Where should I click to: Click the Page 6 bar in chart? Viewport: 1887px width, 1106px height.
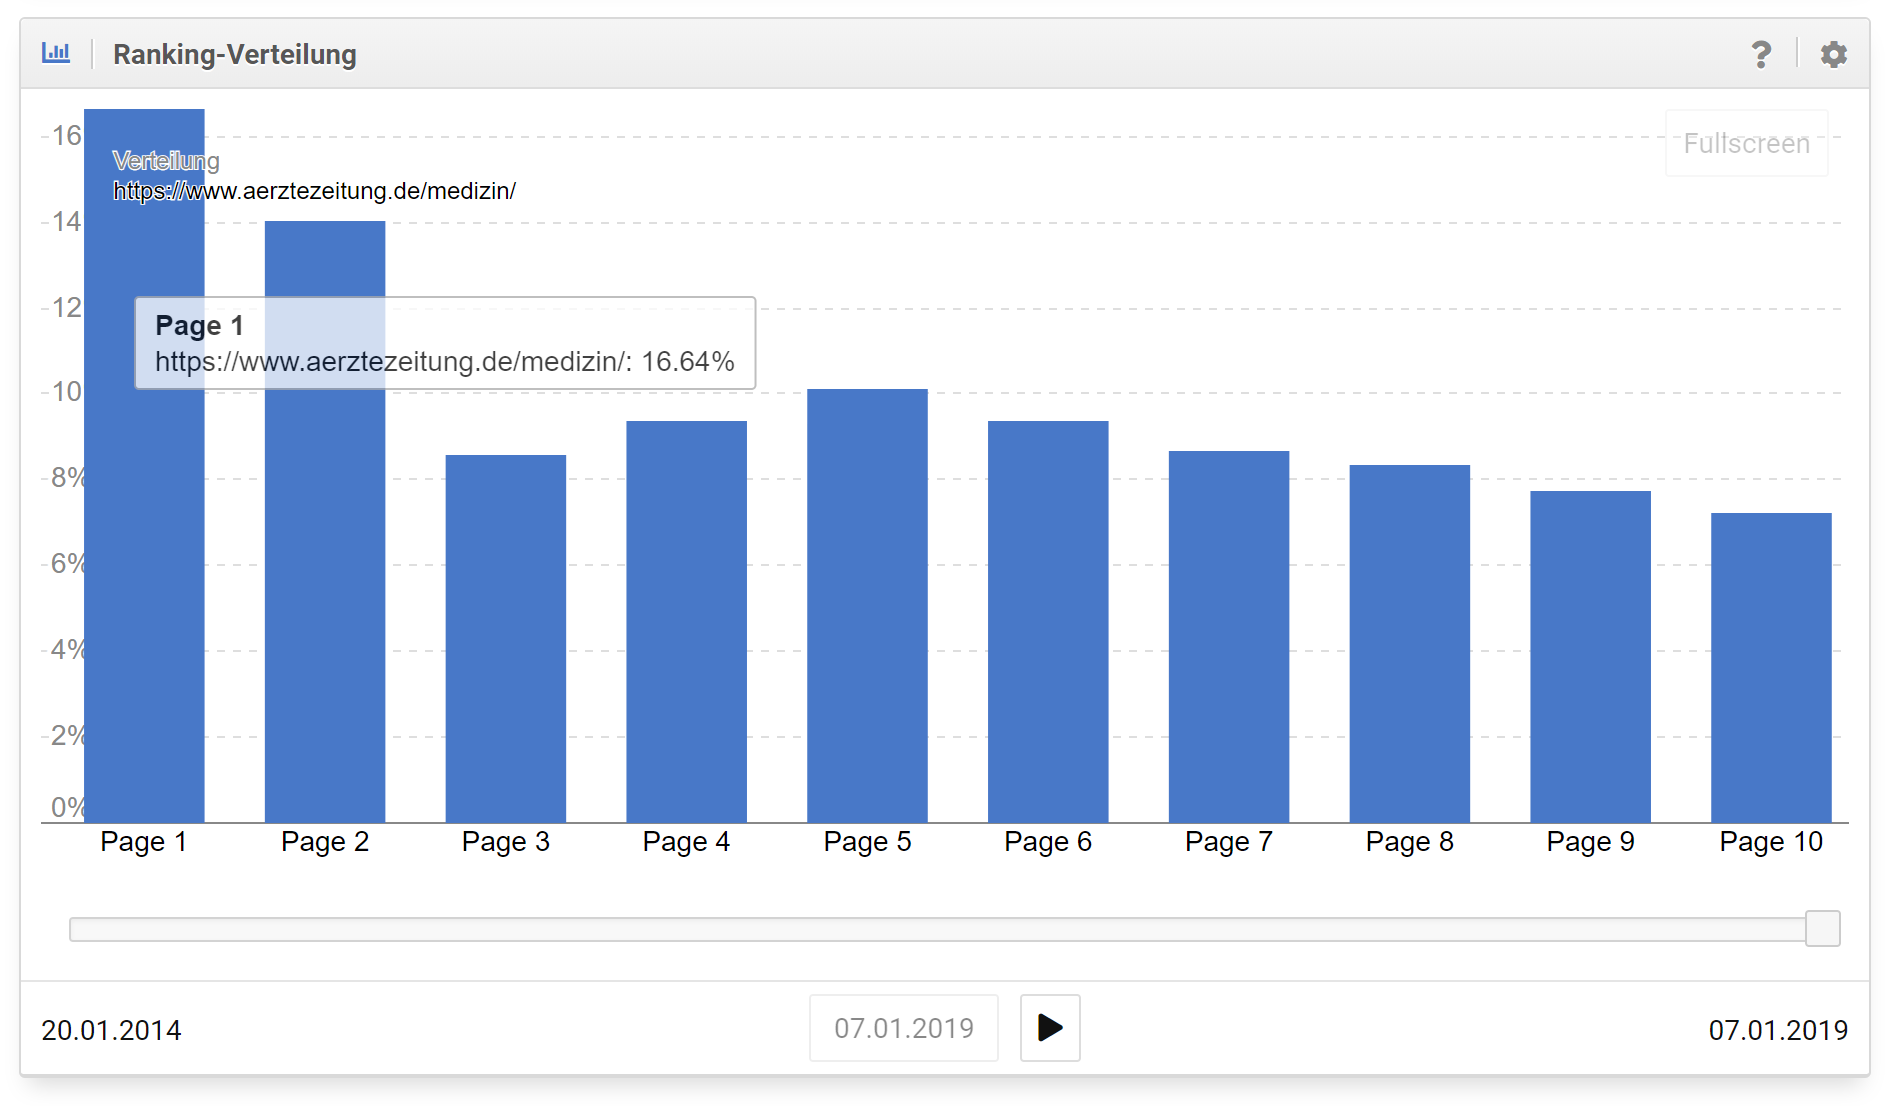tap(1048, 620)
